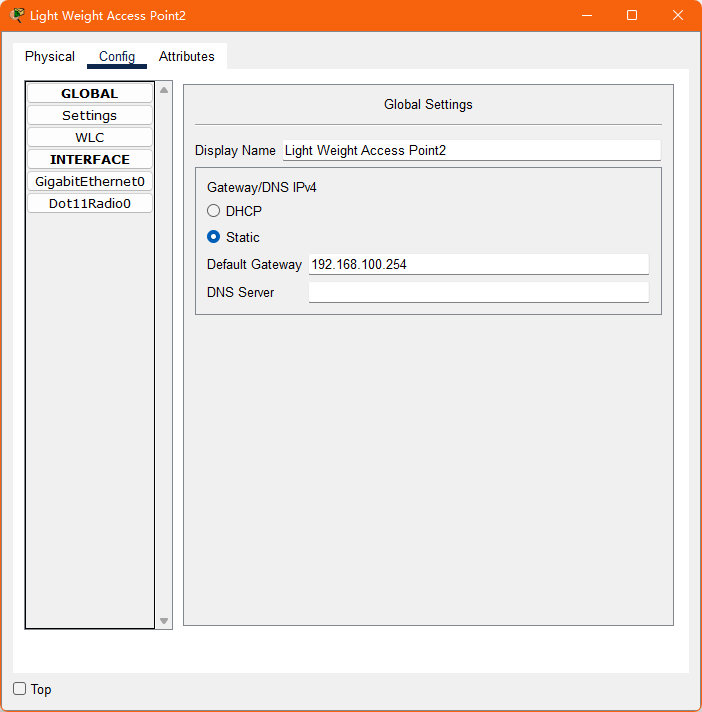Click the sidebar scroll down arrow
This screenshot has width=702, height=712.
tap(164, 621)
